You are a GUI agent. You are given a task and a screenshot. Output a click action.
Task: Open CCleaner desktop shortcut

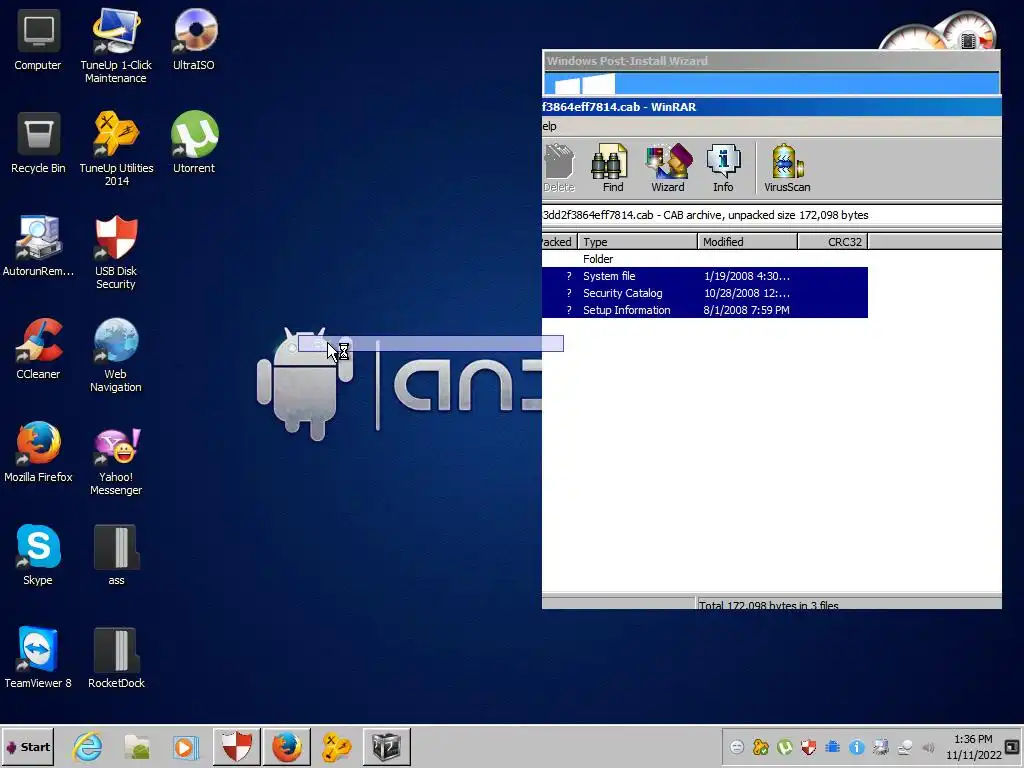(x=38, y=349)
